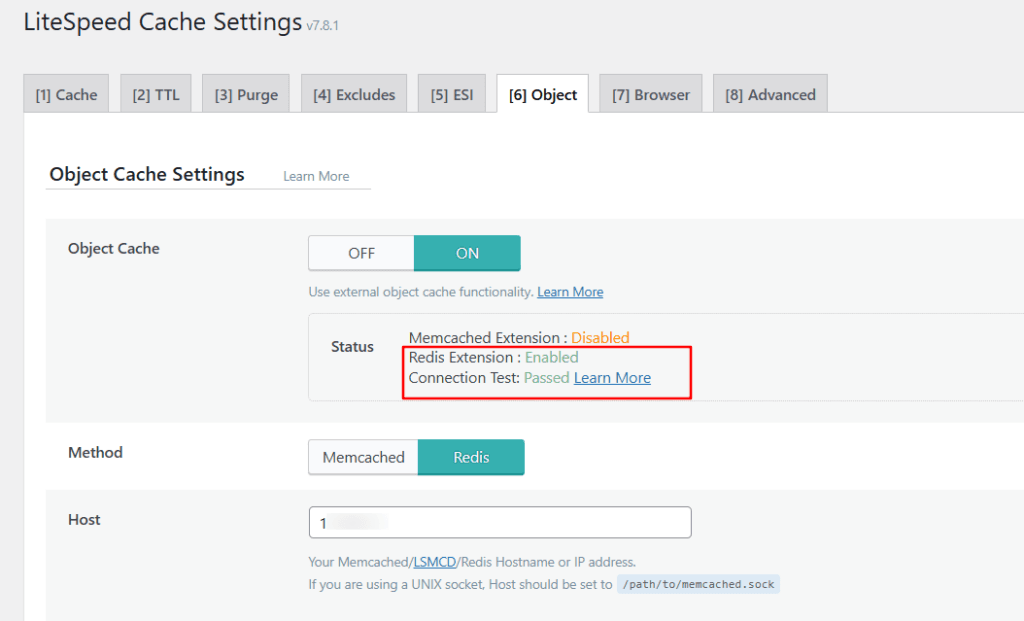1024x621 pixels.
Task: Click Learn More in the object cache description
Action: coord(570,292)
